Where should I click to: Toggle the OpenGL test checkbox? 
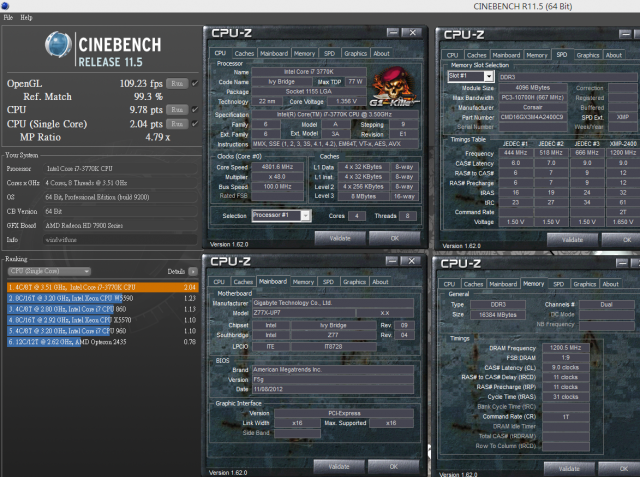point(195,83)
